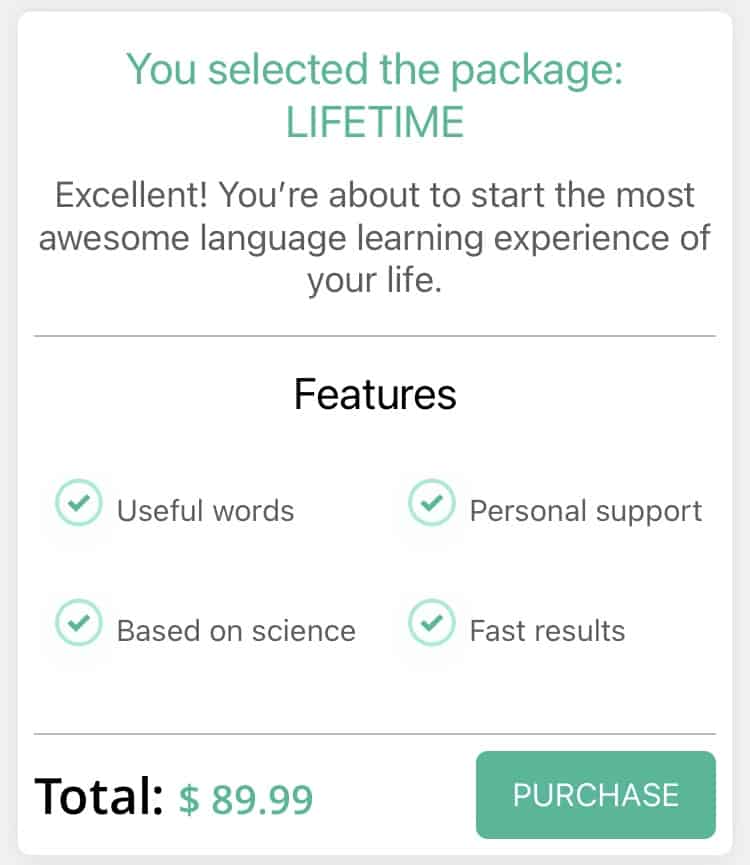
Task: Click the 'You selected the package' heading
Action: (375, 70)
